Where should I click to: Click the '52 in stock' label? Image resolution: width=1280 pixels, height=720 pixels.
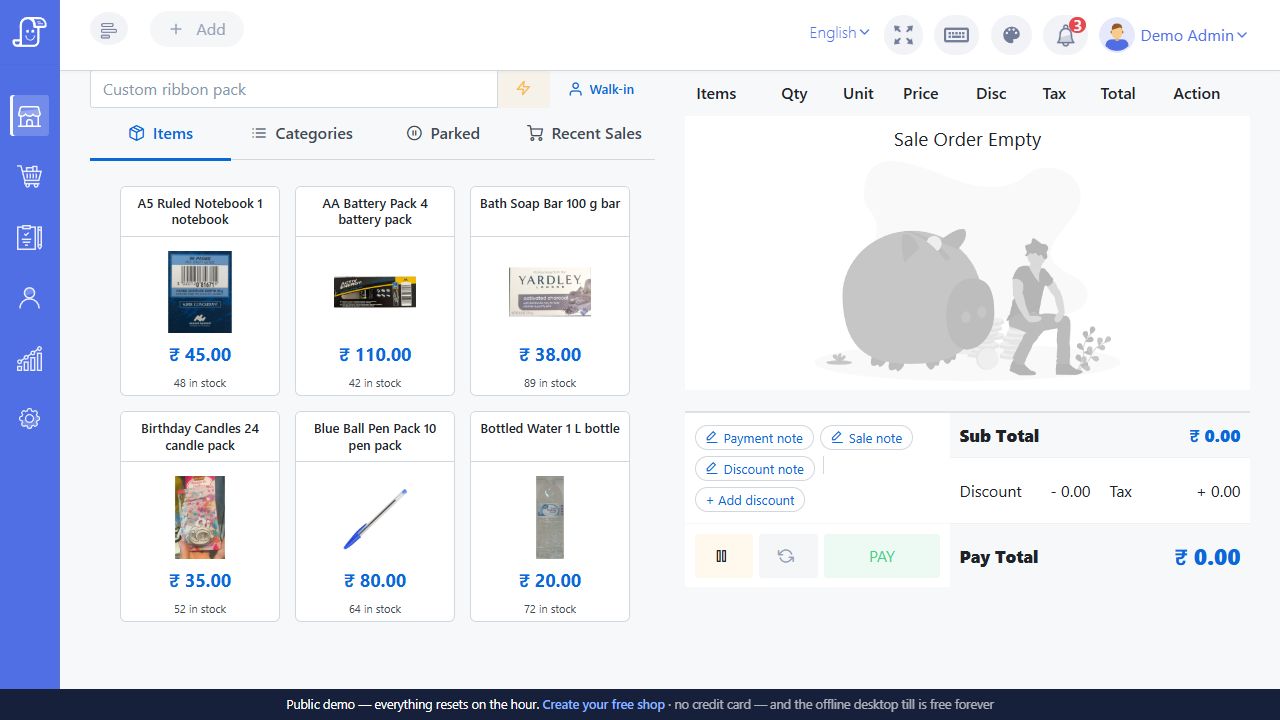pyautogui.click(x=200, y=609)
